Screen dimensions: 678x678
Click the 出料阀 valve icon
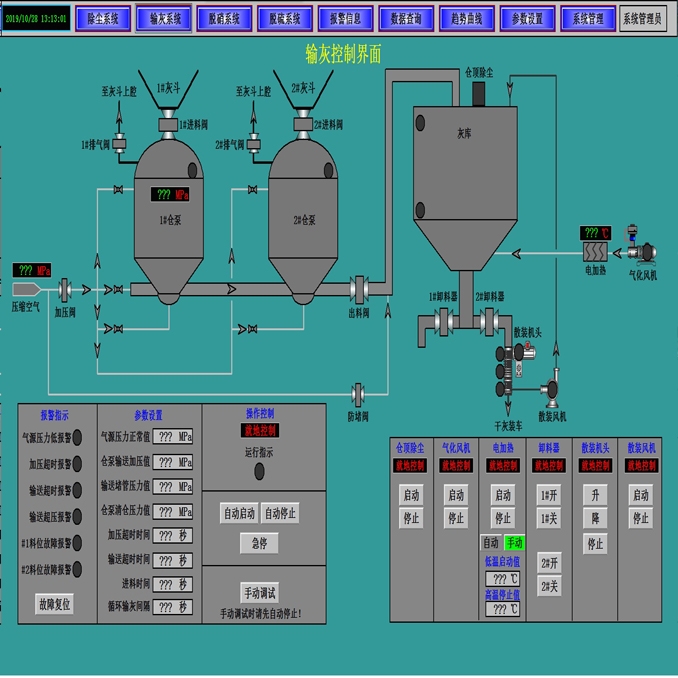[359, 289]
